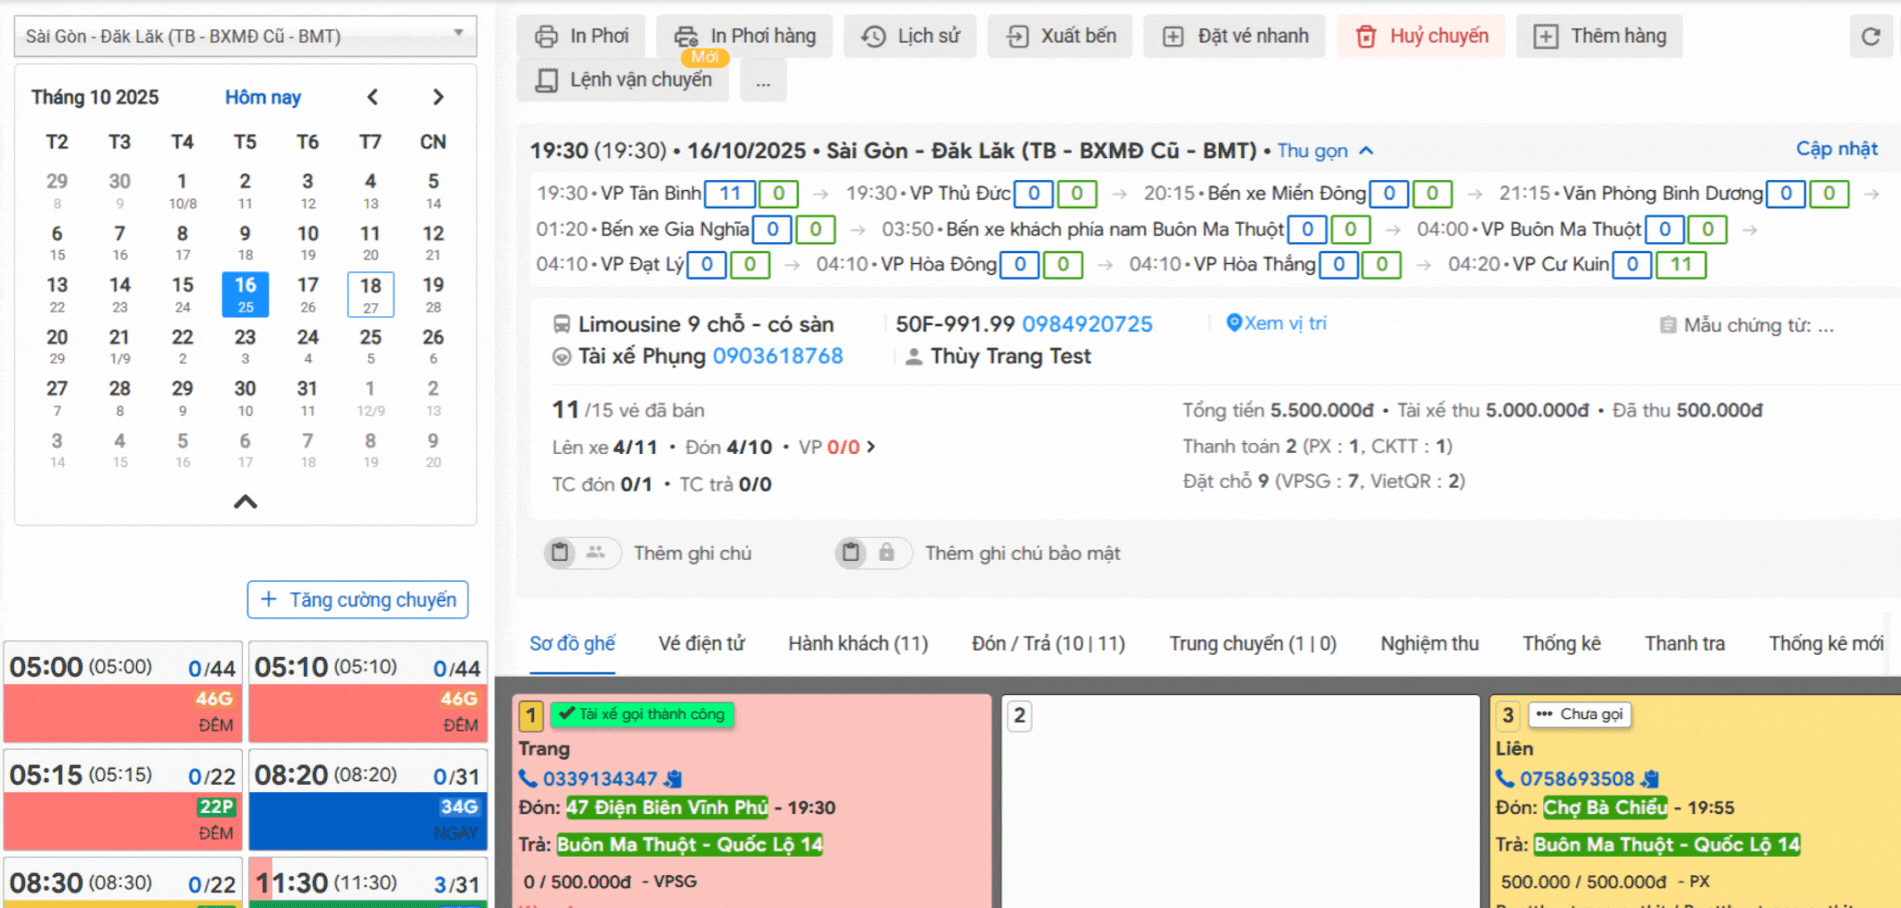Switch to the Hành khách (11) tab

(x=857, y=644)
